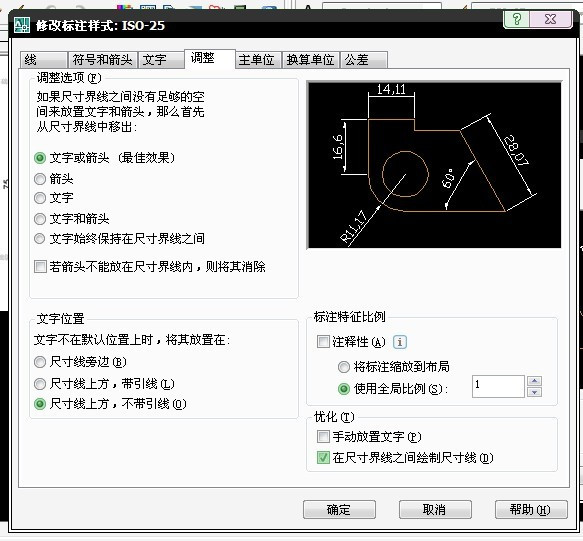This screenshot has width=583, height=541.
Task: Close the 修改标注样式 dialog
Action: (551, 19)
